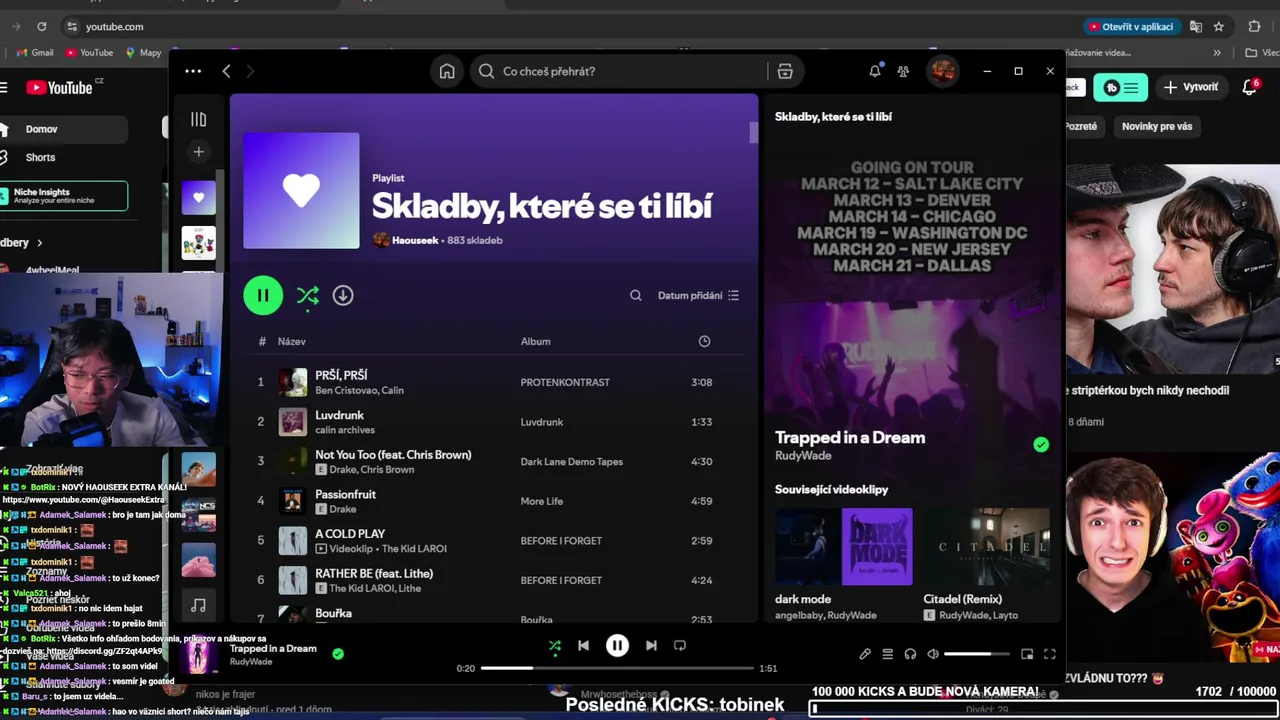The width and height of the screenshot is (1280, 720).
Task: Toggle shuffle next to playlist play button
Action: (x=308, y=295)
